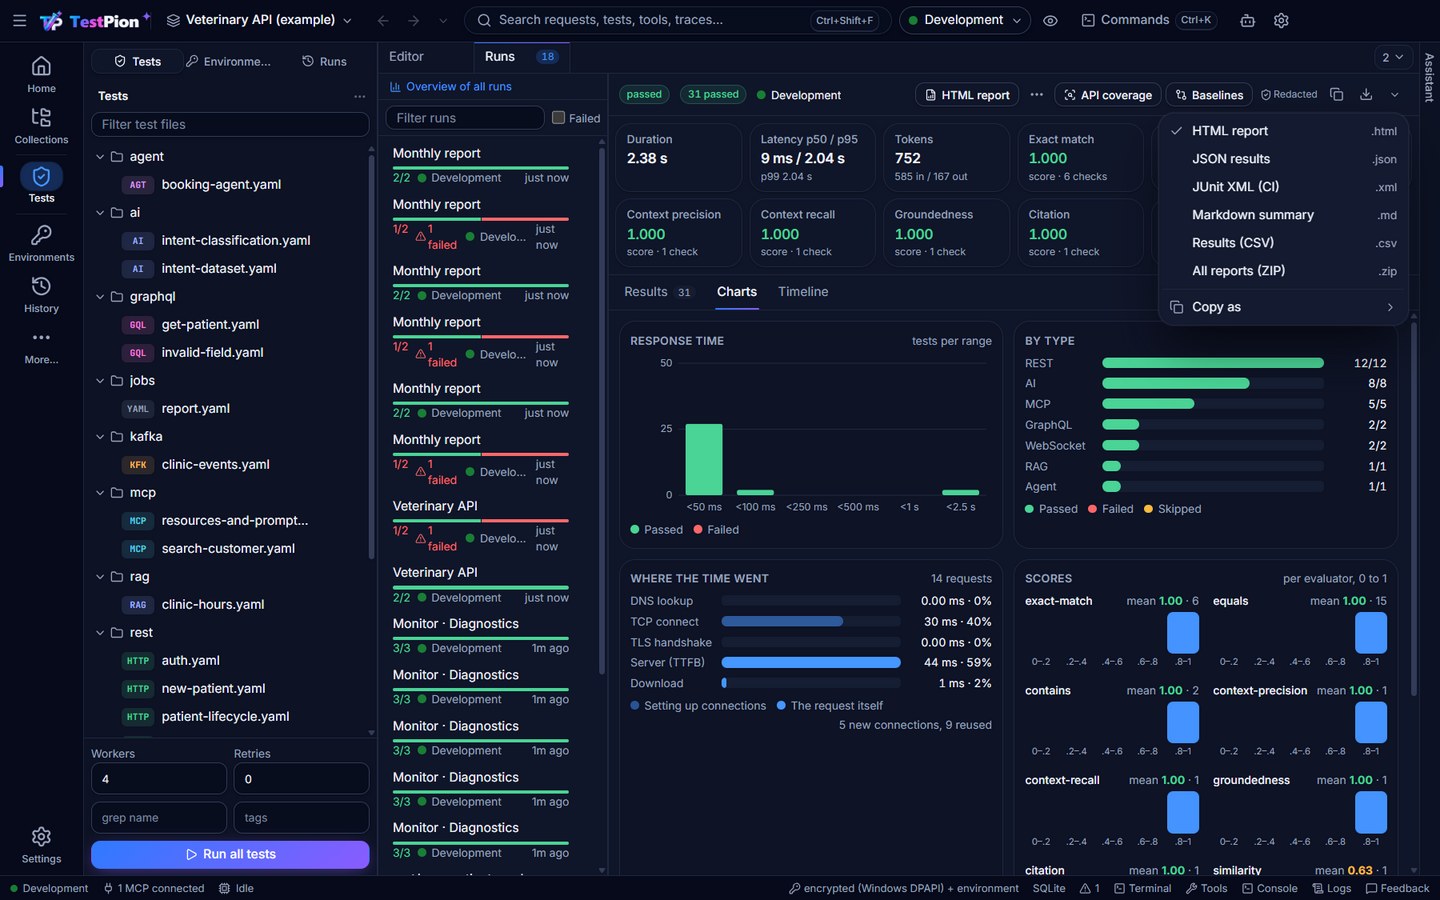Open the hamburger main menu
Screen dimensions: 1440x900
point(19,20)
